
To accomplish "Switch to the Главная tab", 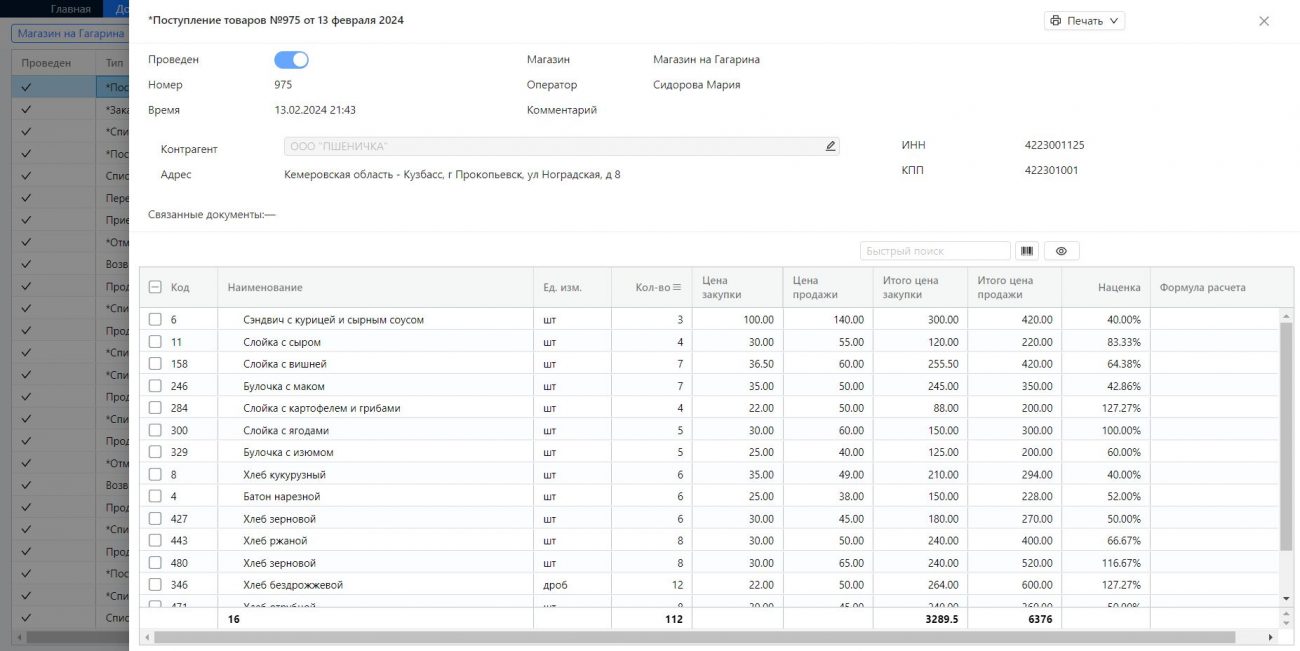I will [x=70, y=9].
